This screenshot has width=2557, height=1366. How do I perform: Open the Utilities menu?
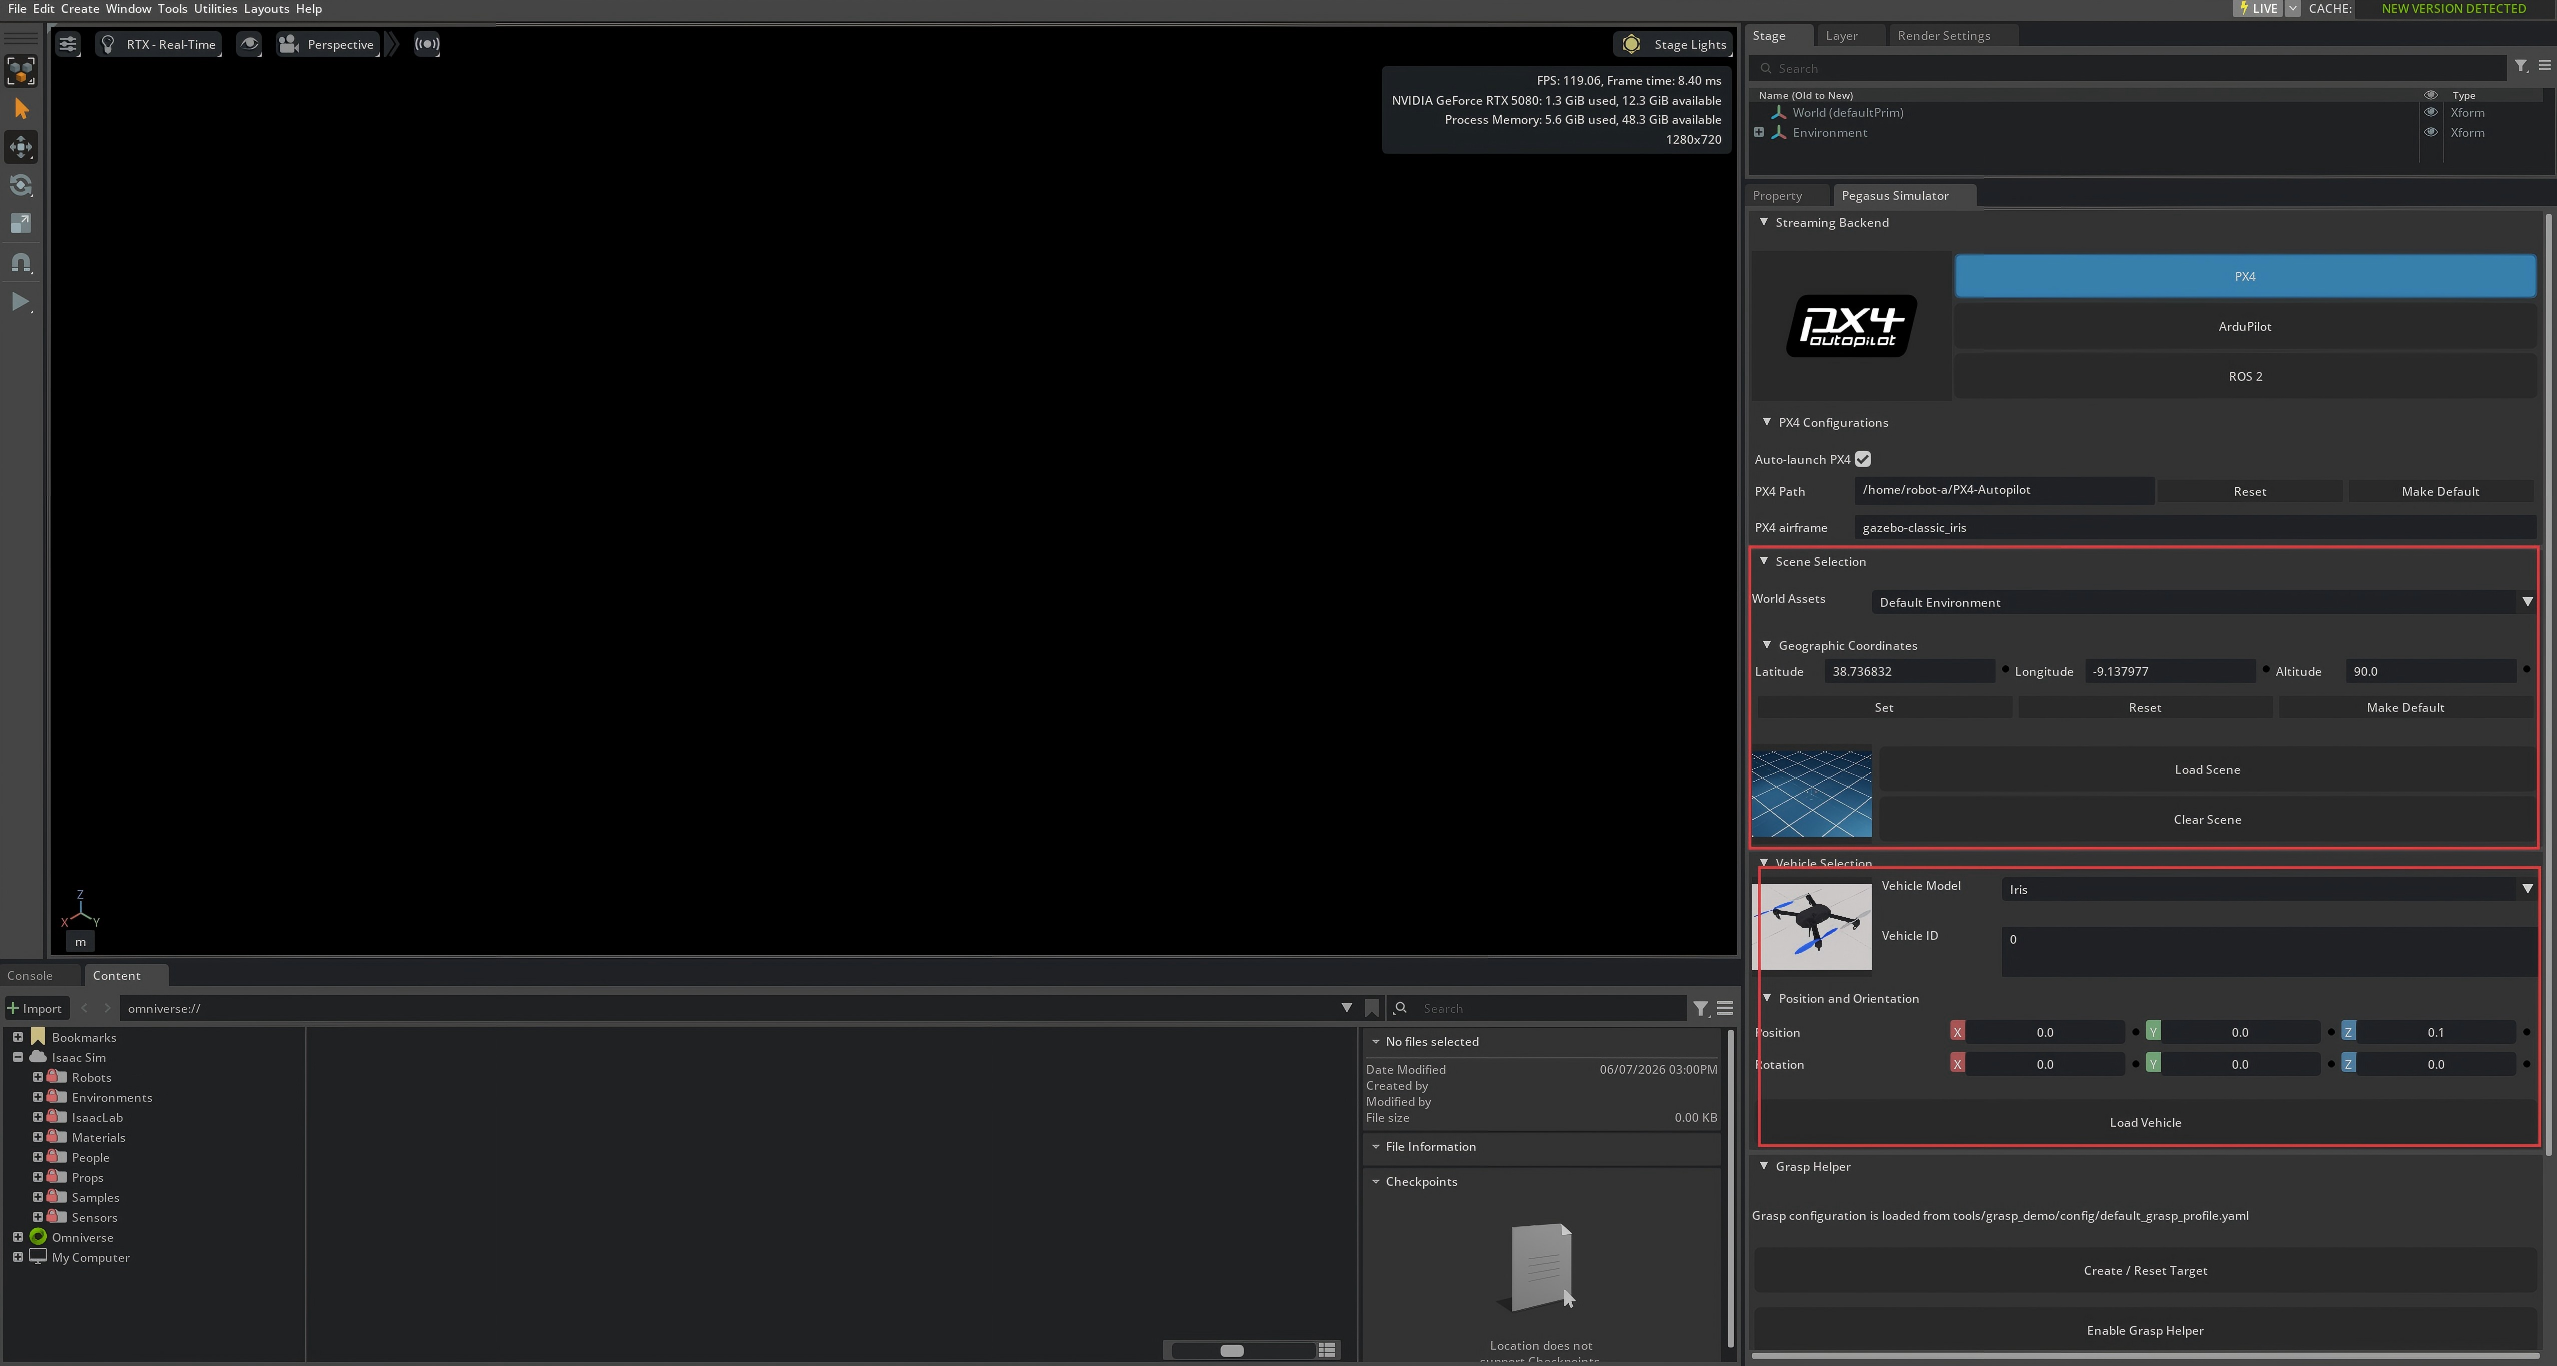215,9
